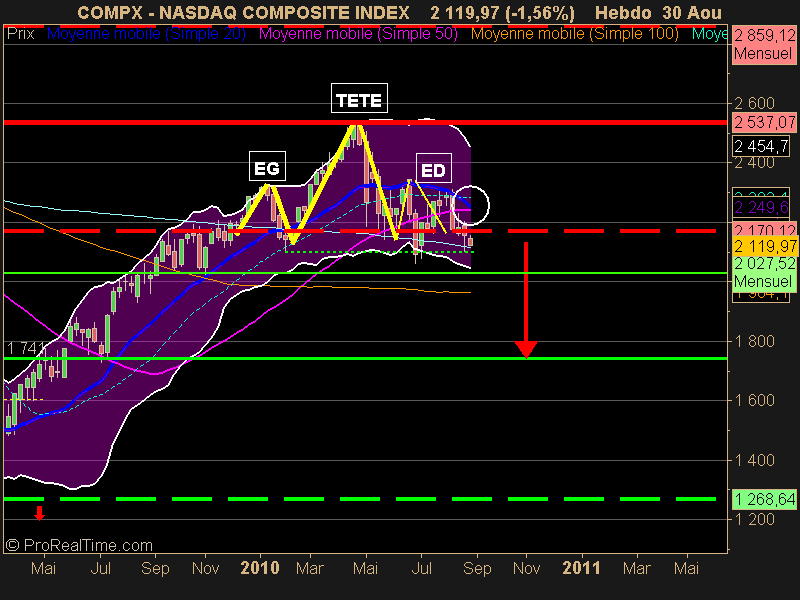Click Moyenne mobile (Simple 20) legend
Image resolution: width=800 pixels, height=600 pixels.
[x=146, y=34]
